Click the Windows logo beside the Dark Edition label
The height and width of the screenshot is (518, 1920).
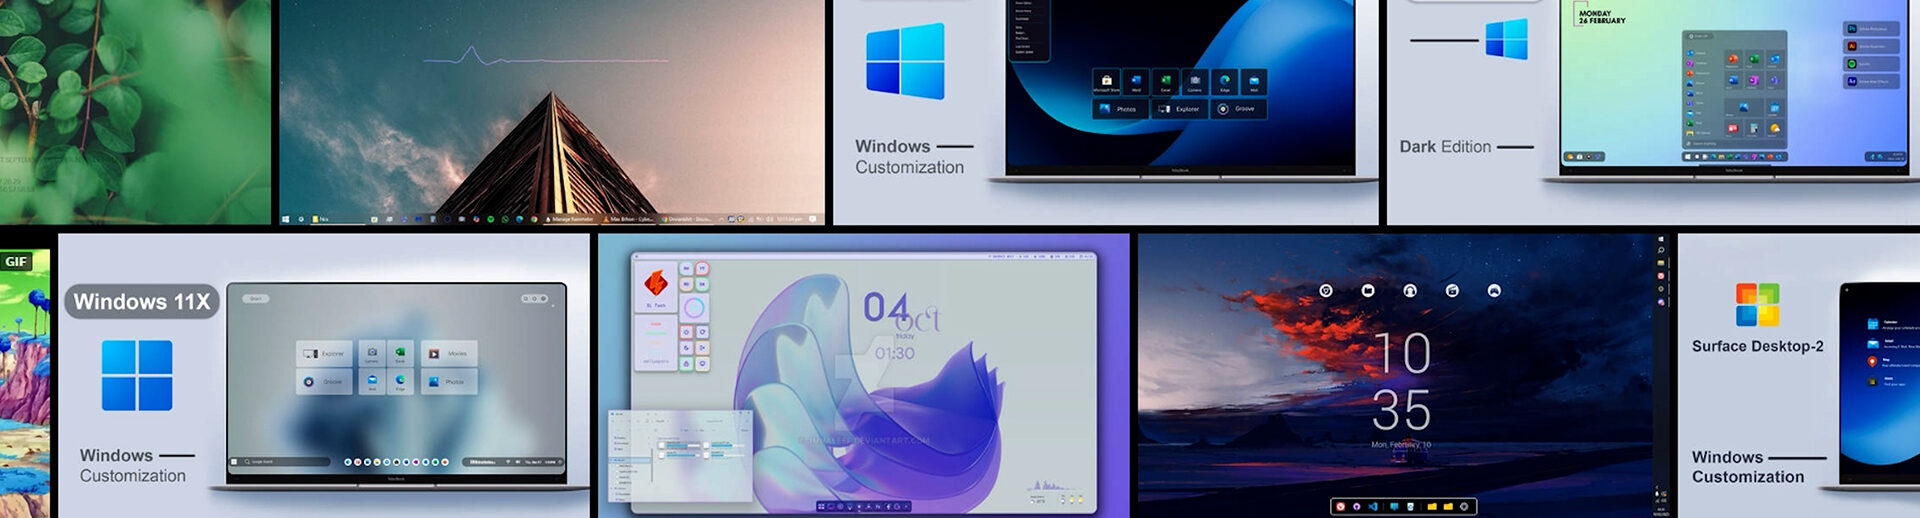(x=1506, y=40)
